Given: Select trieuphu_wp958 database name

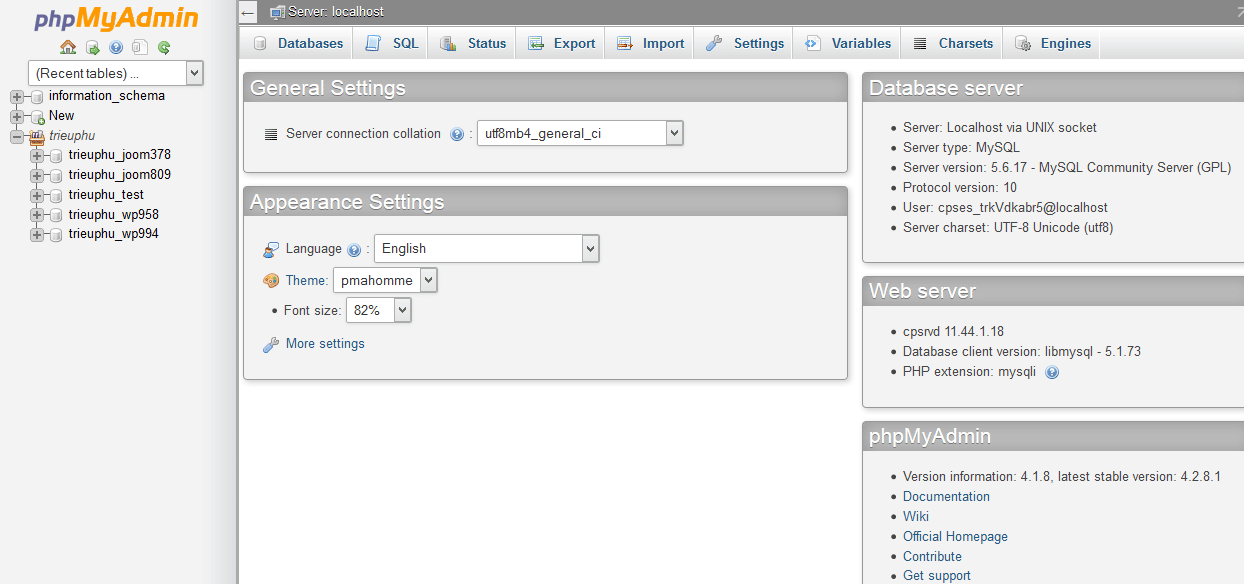Looking at the screenshot, I should 114,215.
